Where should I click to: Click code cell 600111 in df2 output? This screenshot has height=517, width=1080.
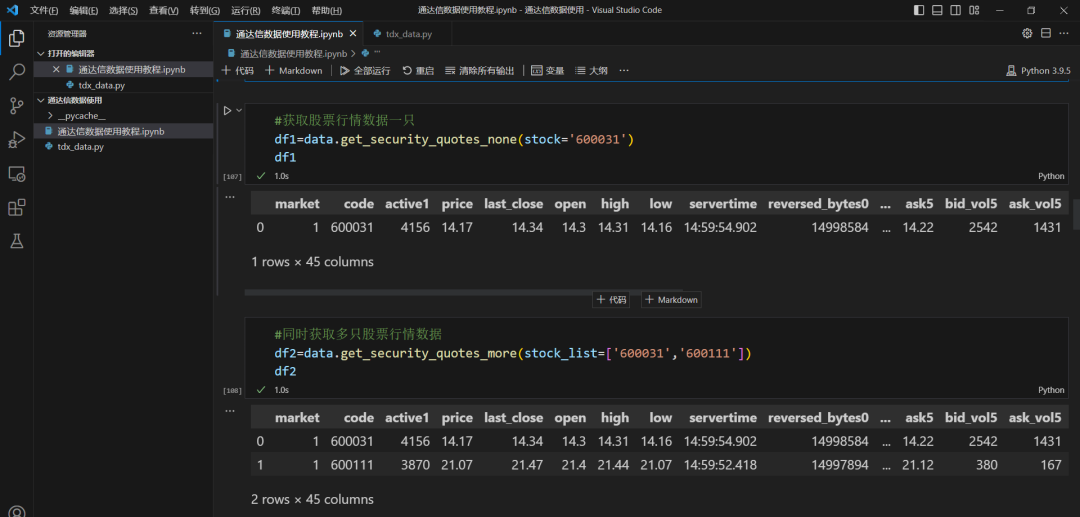click(351, 465)
